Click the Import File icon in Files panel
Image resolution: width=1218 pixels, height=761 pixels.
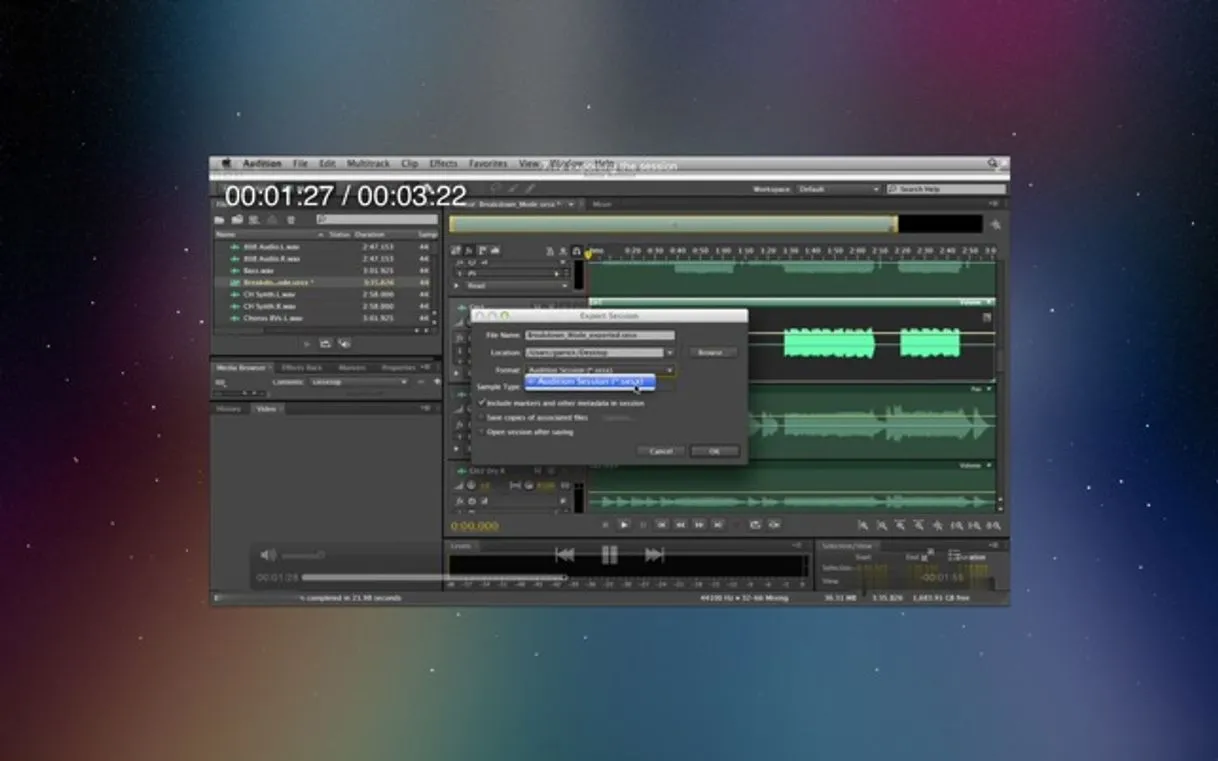click(237, 219)
